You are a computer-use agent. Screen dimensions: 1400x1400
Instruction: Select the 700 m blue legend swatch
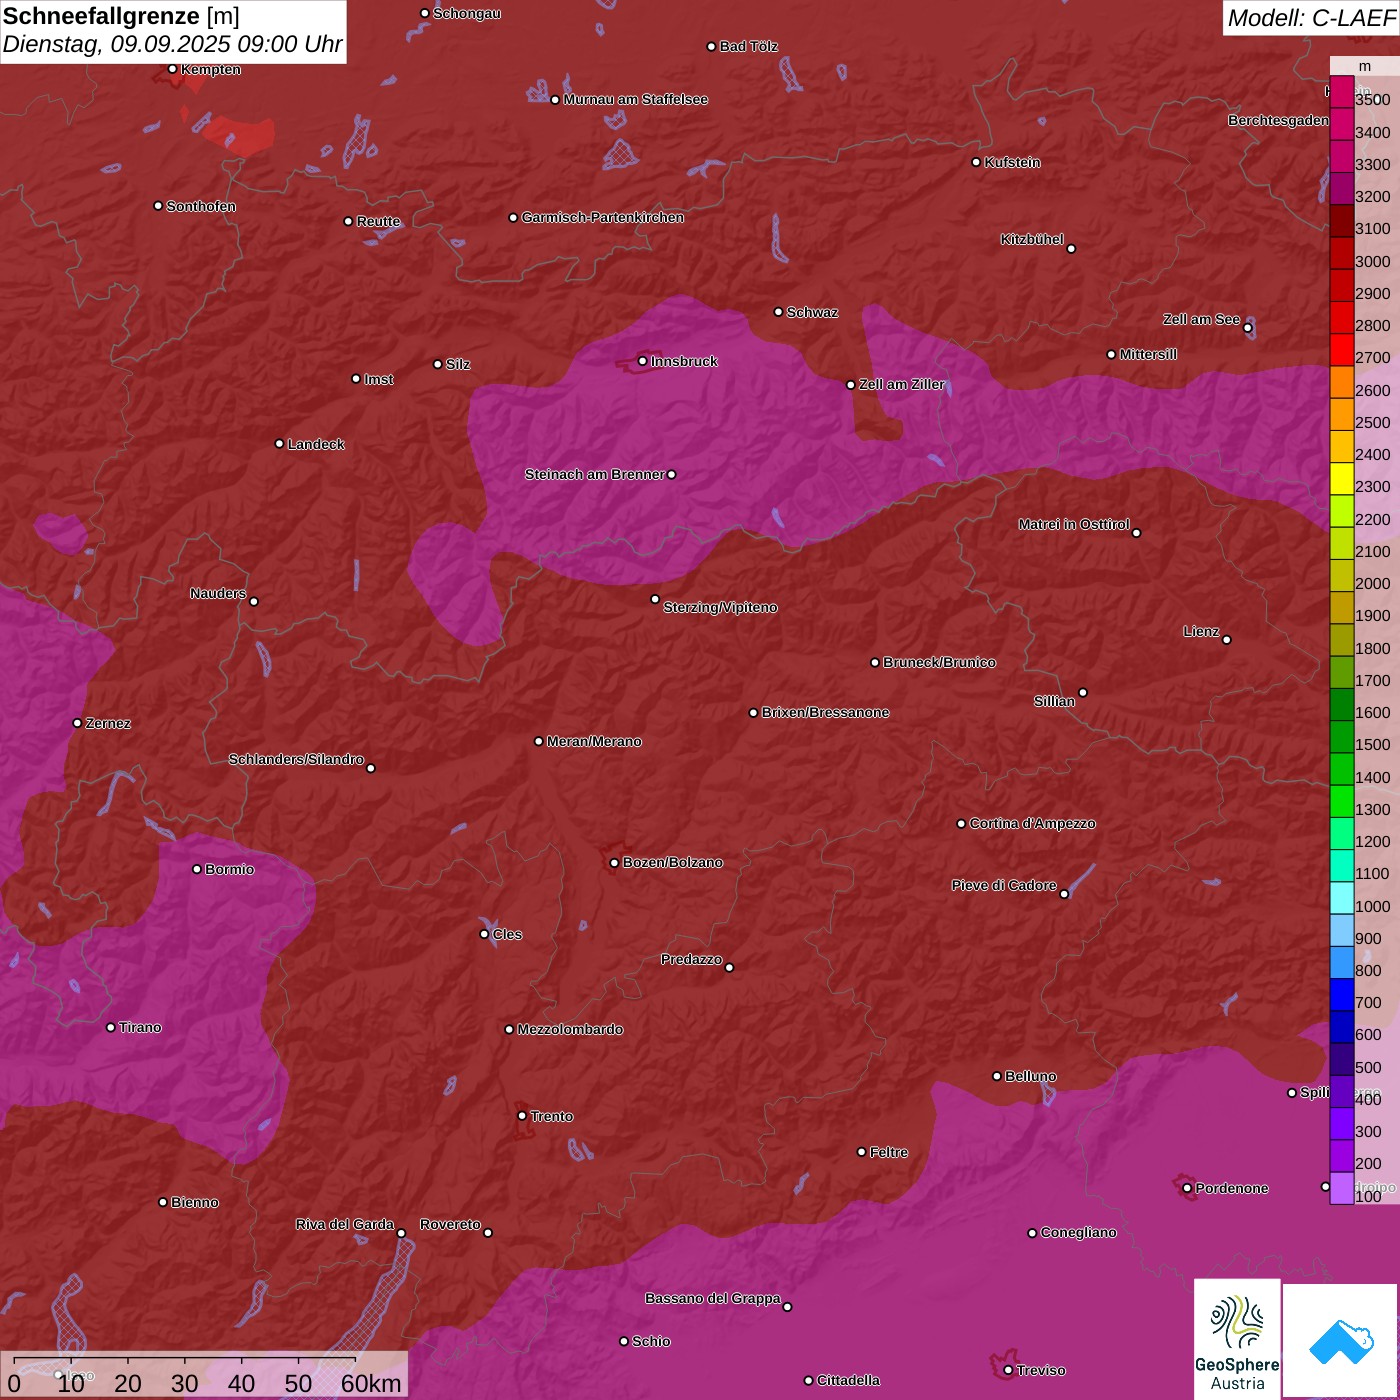click(x=1342, y=995)
